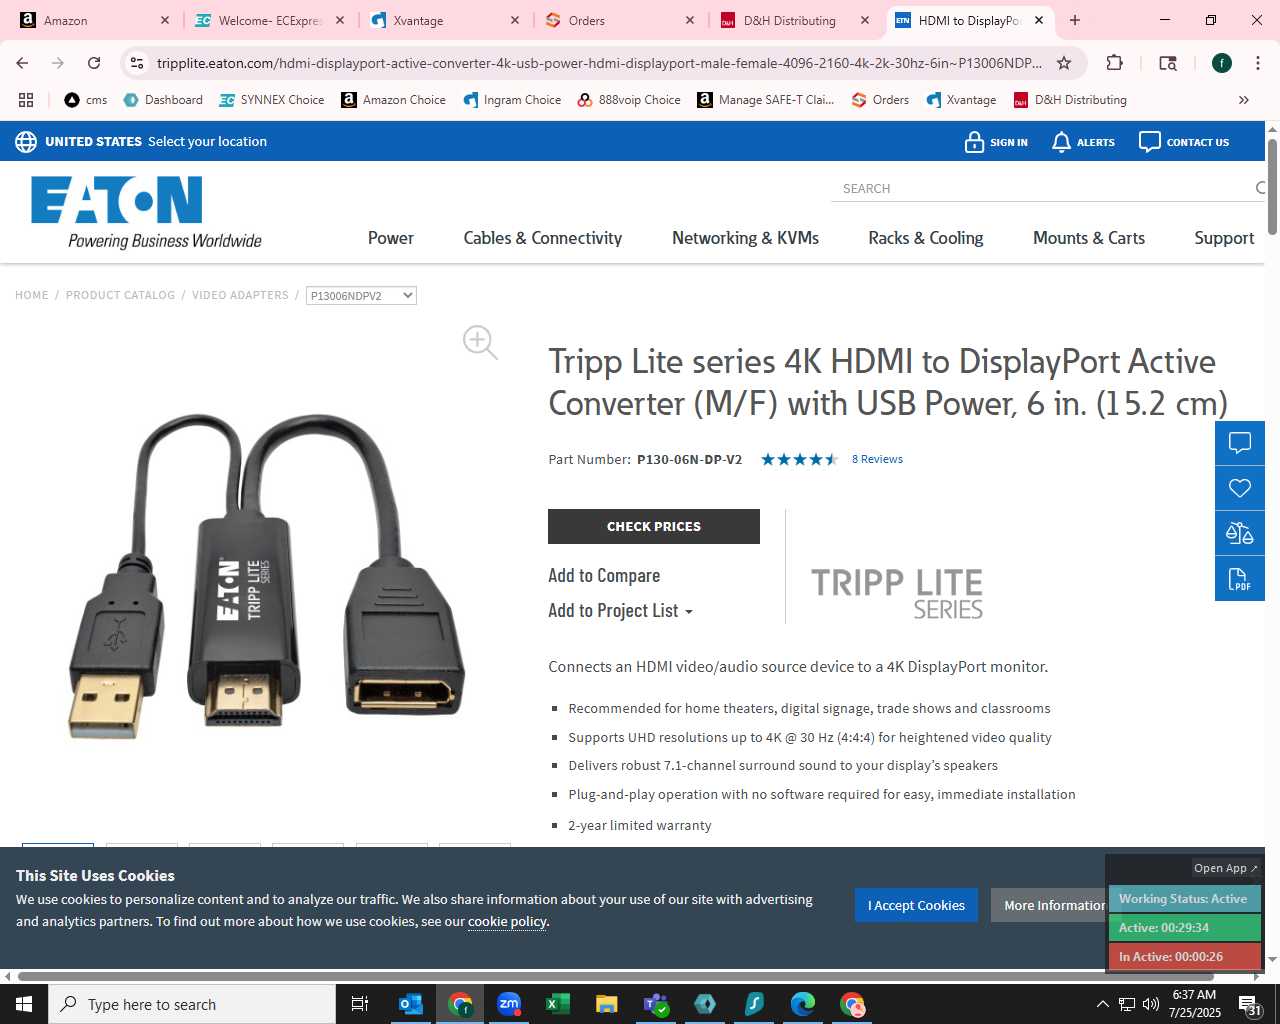Viewport: 1280px width, 1024px height.
Task: Open Zoom from the taskbar
Action: pyautogui.click(x=509, y=1004)
